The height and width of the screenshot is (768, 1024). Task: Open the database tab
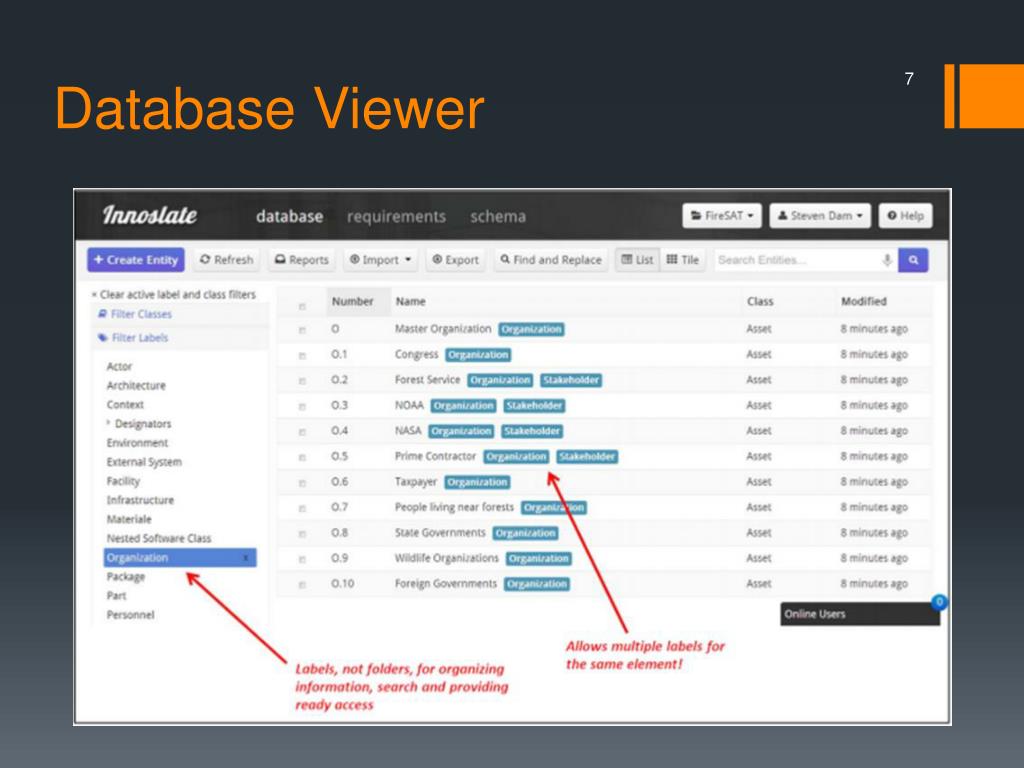click(x=289, y=216)
